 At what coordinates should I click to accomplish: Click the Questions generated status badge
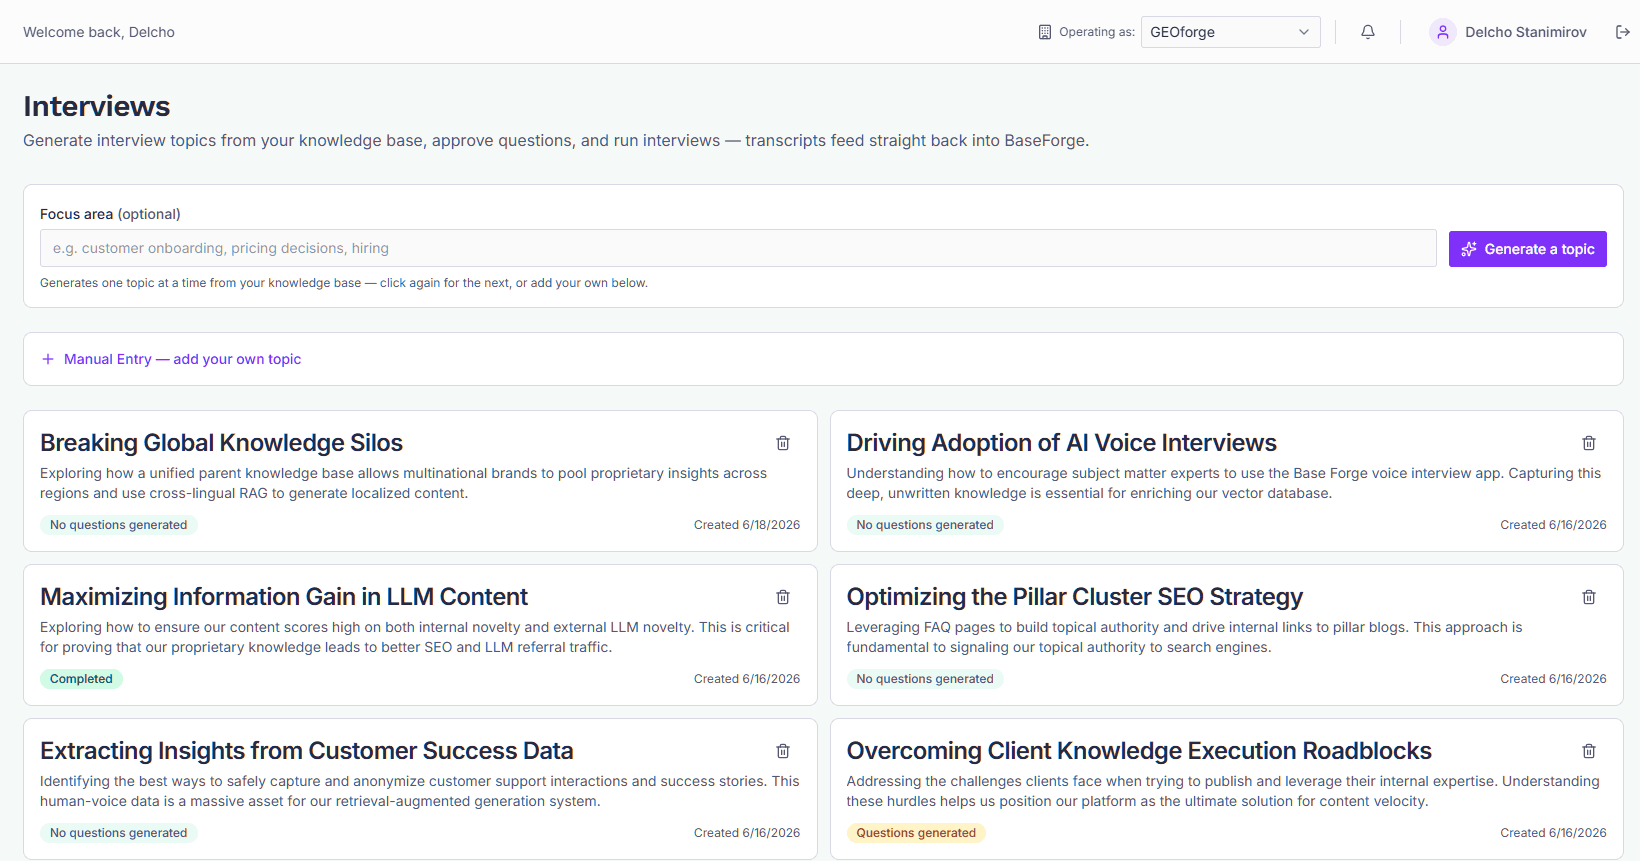tap(916, 833)
